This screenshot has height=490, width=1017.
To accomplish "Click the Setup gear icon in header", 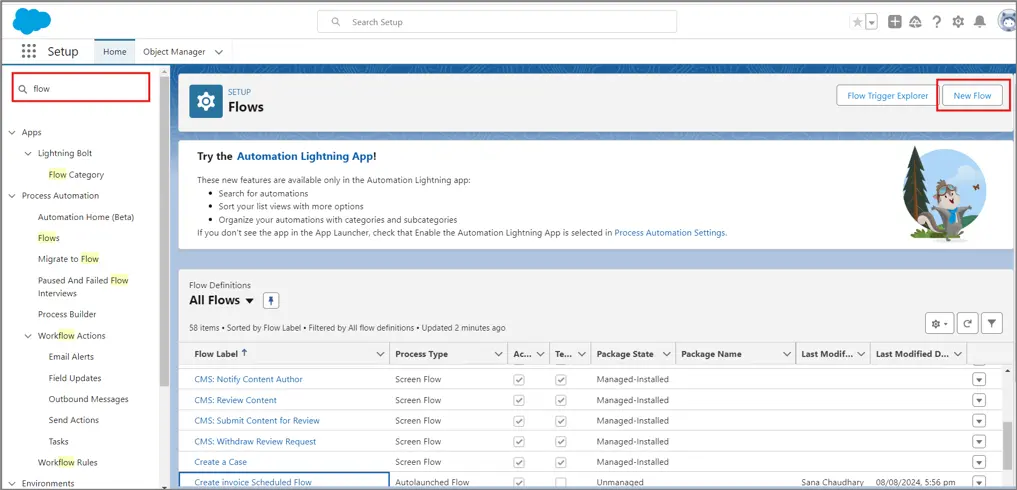I will 958,22.
